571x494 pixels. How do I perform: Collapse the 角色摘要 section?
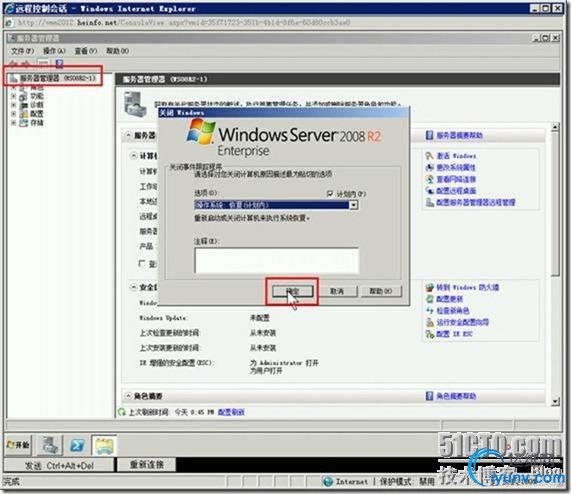click(128, 396)
